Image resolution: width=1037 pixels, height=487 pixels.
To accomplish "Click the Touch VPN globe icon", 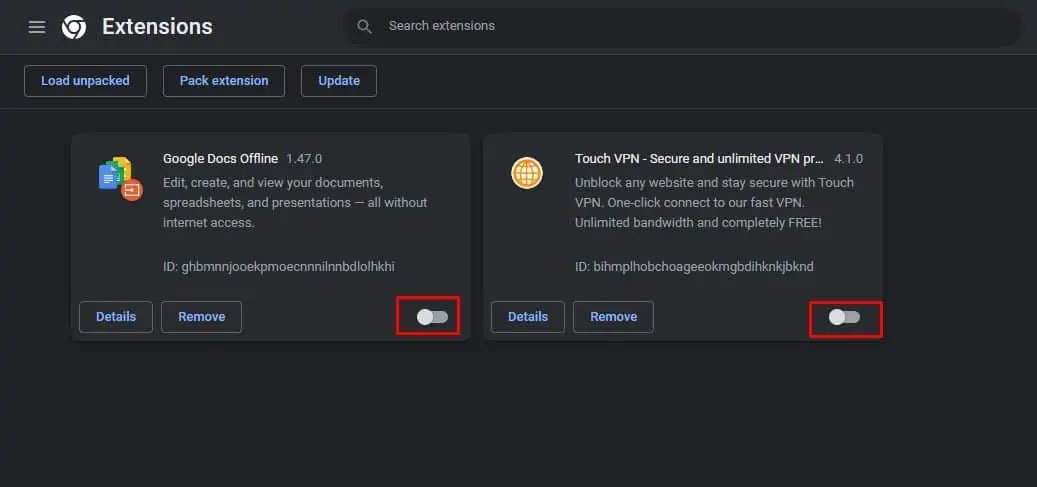I will click(x=527, y=173).
